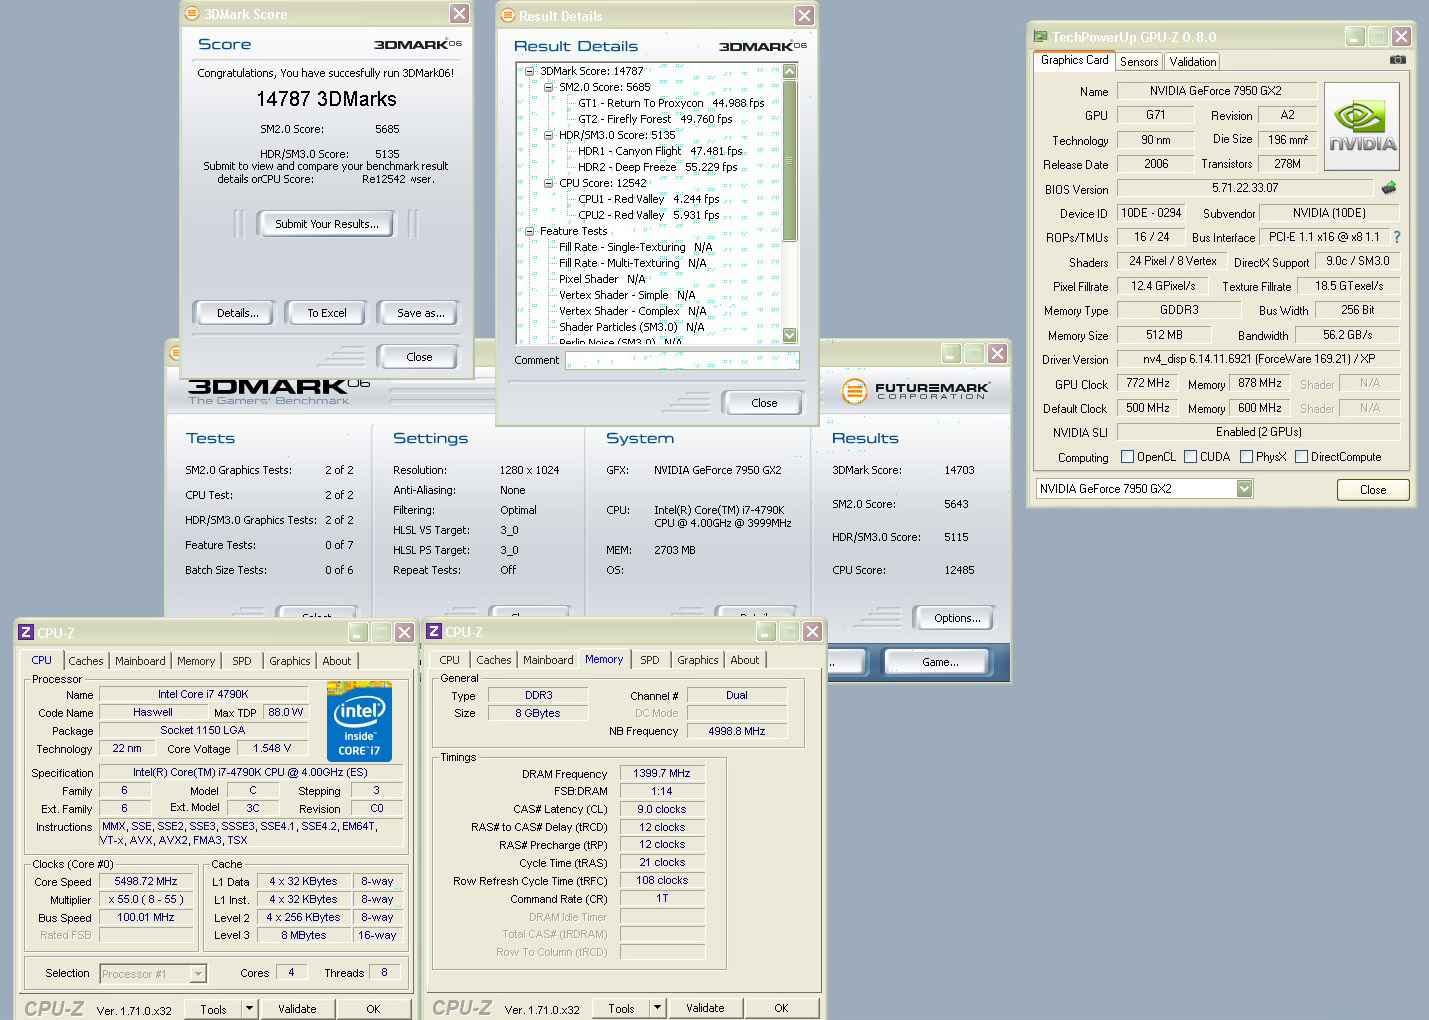Image resolution: width=1429 pixels, height=1020 pixels.
Task: Check the PhysX checkbox
Action: pos(1247,457)
